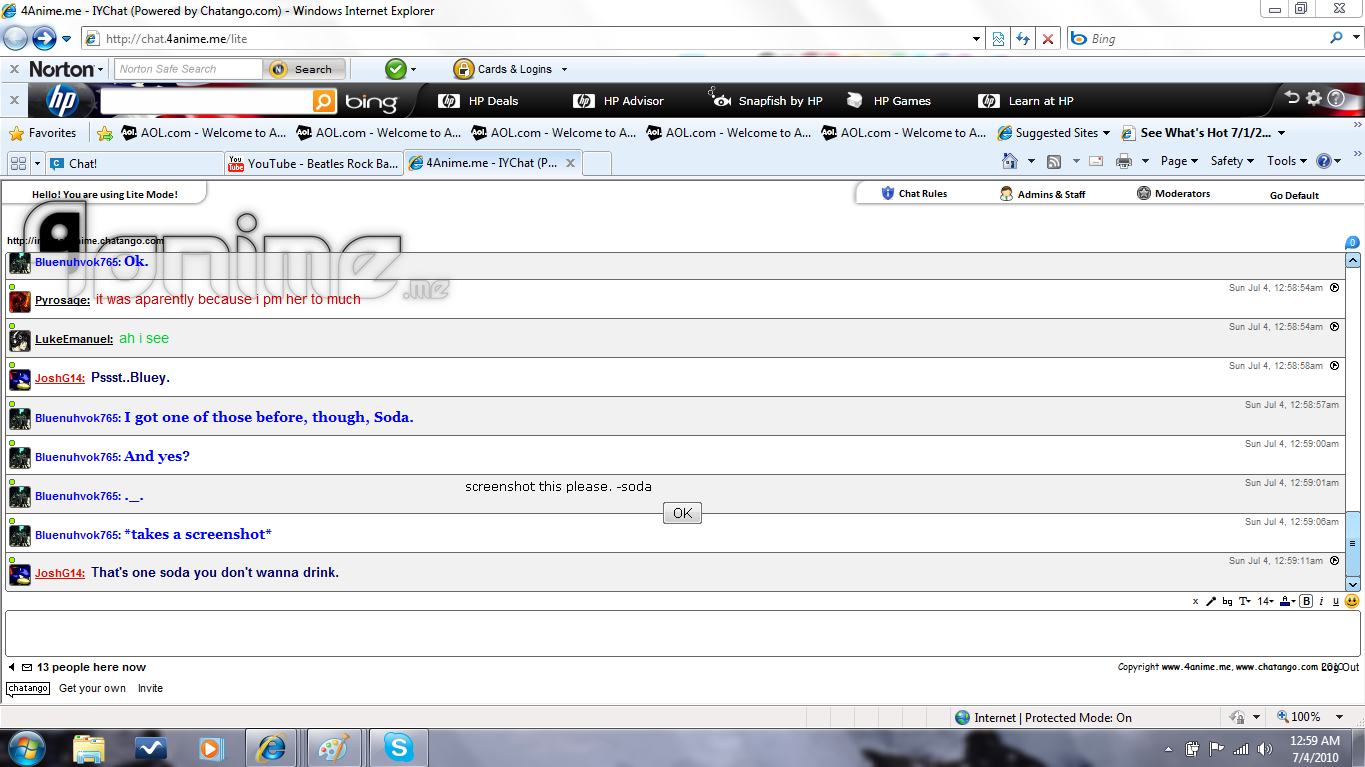Click the private messages envelope icon
This screenshot has width=1365, height=767.
click(27, 667)
